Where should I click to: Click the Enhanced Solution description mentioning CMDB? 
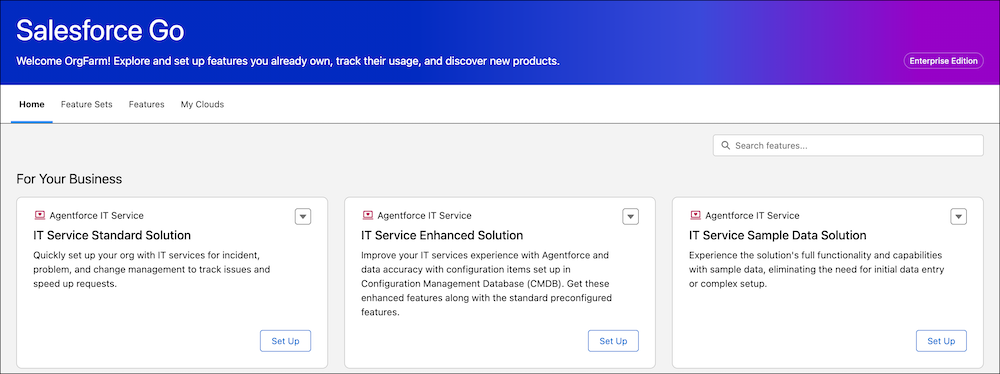point(487,284)
